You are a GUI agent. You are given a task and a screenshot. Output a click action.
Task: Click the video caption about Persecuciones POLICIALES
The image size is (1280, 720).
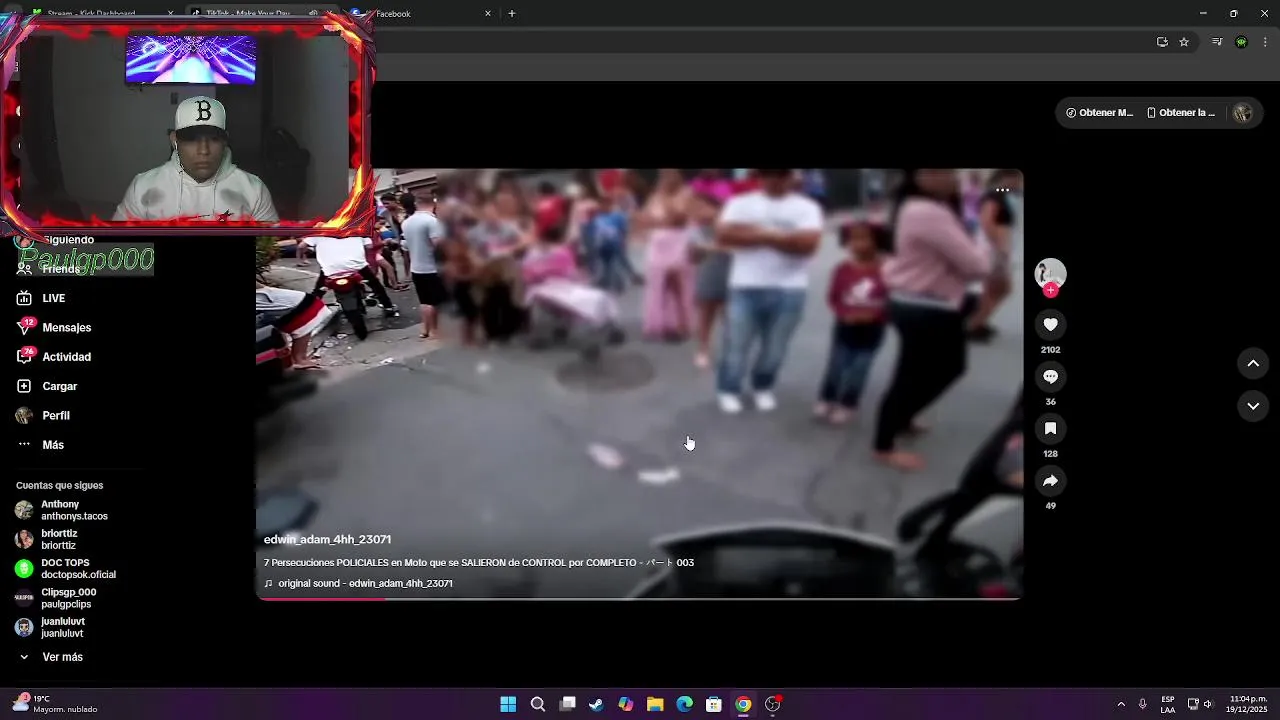(x=479, y=562)
